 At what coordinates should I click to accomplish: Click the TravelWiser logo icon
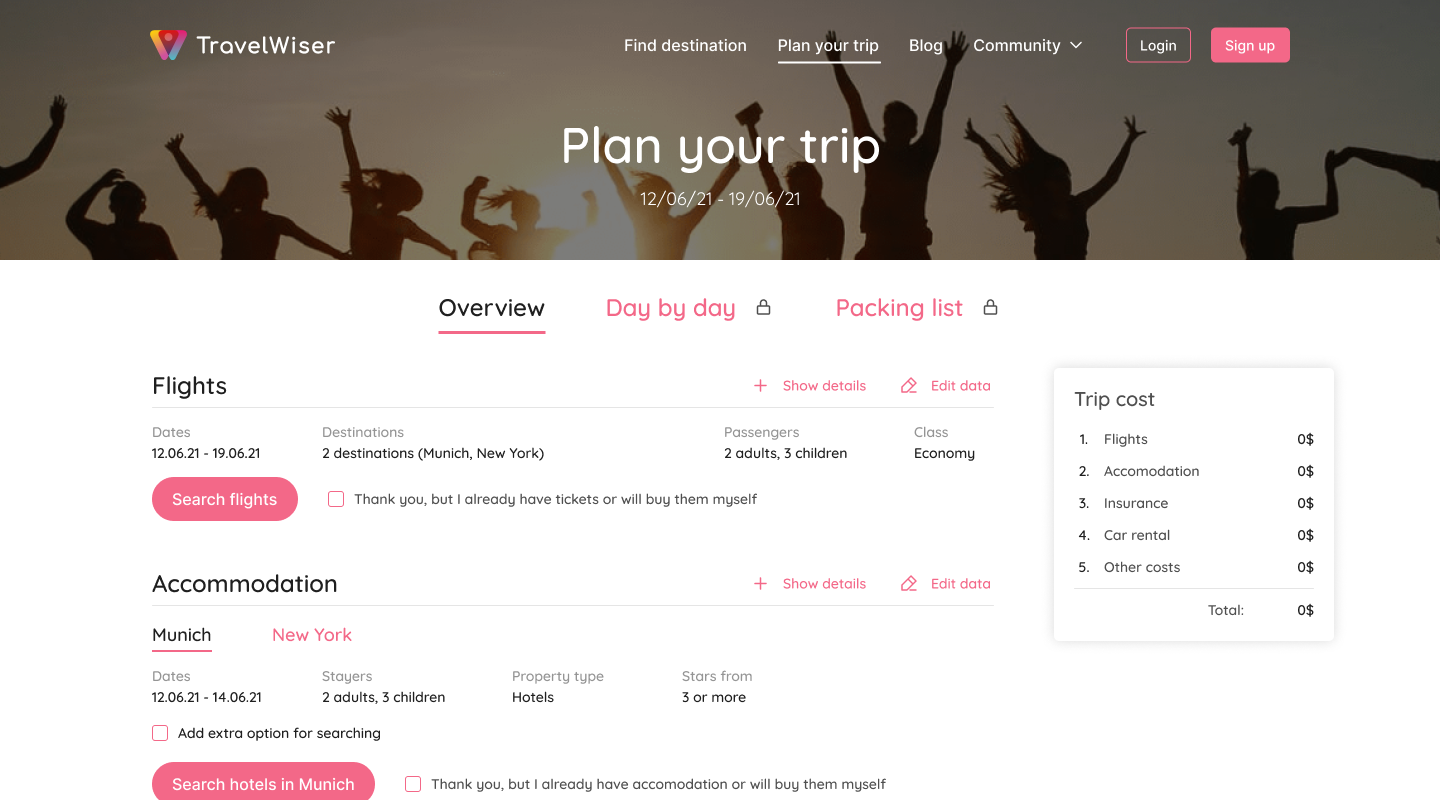[x=168, y=45]
